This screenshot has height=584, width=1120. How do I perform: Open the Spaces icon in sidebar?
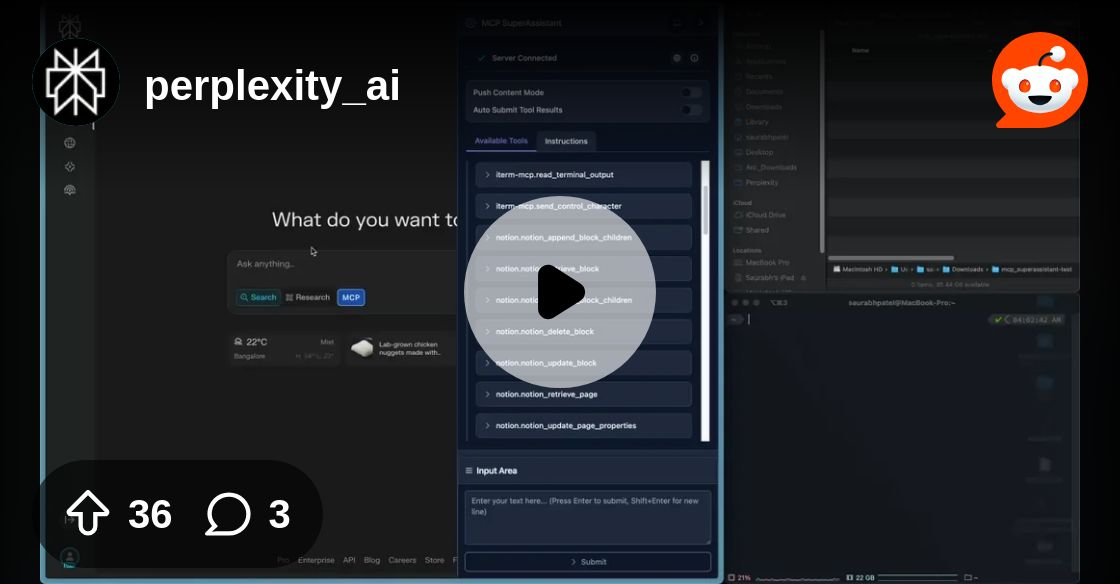pos(70,166)
